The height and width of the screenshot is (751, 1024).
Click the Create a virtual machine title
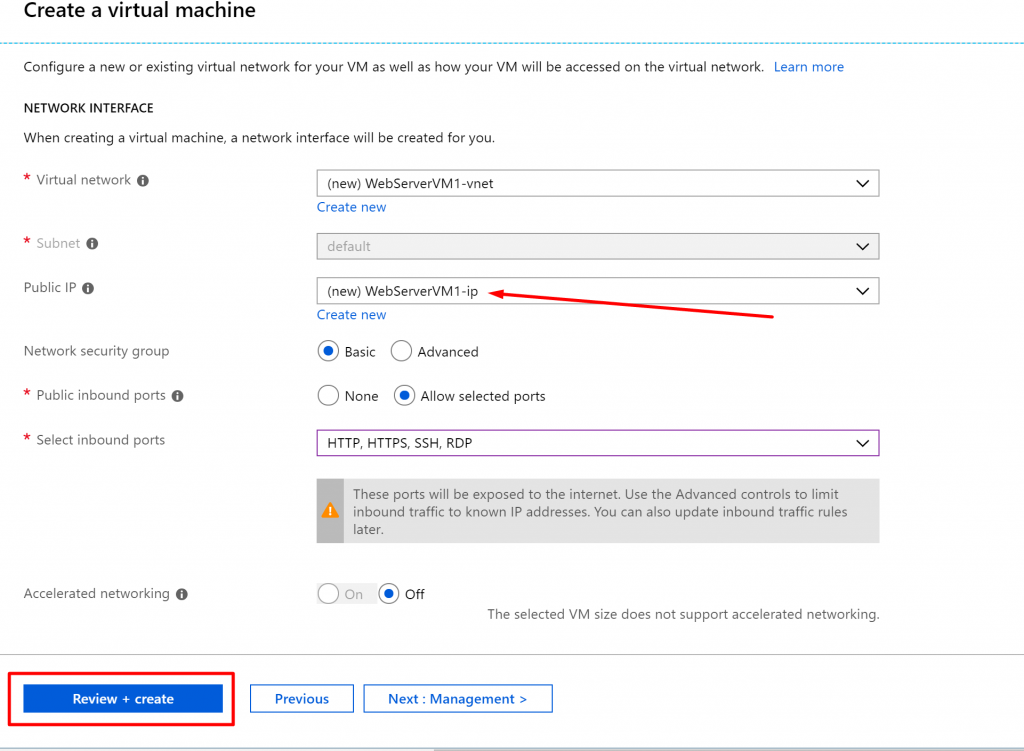coord(140,10)
